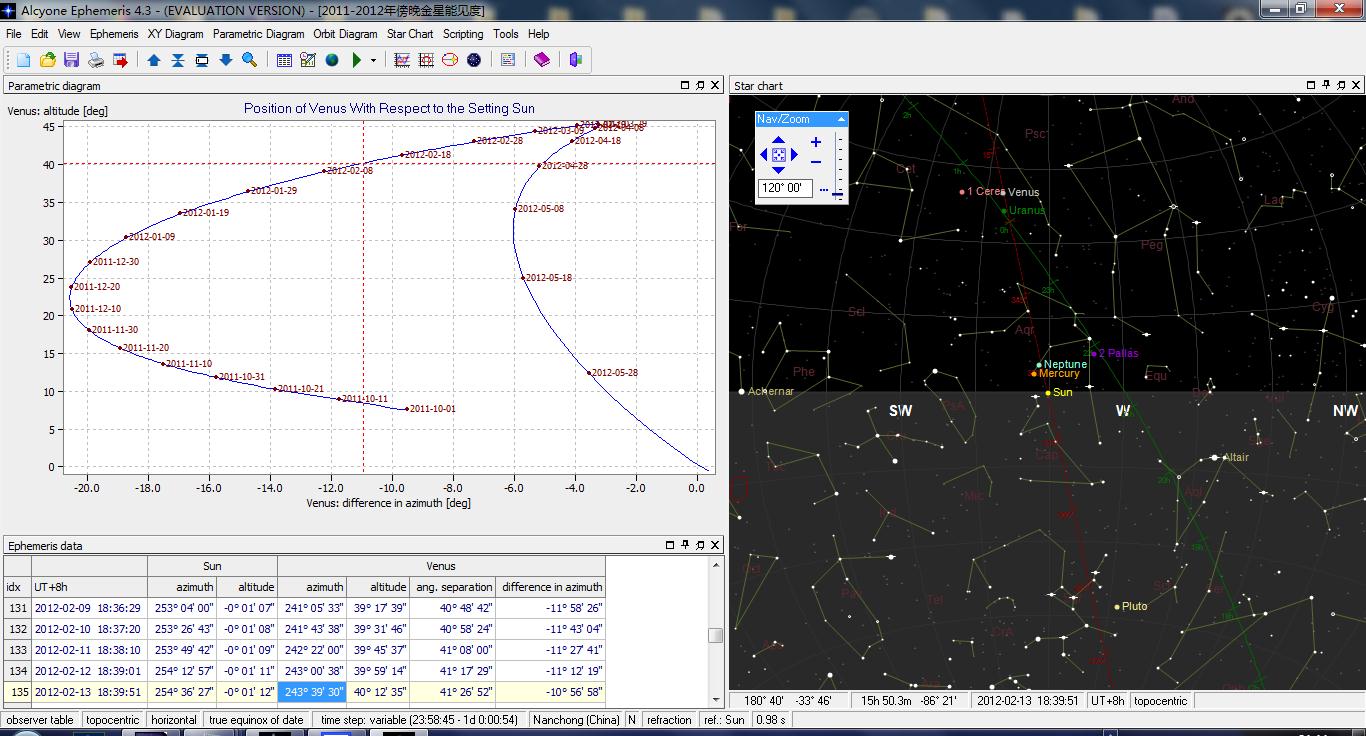Click the blue converging arrows toolbar icon
Viewport: 1366px width, 736px height.
tap(178, 60)
